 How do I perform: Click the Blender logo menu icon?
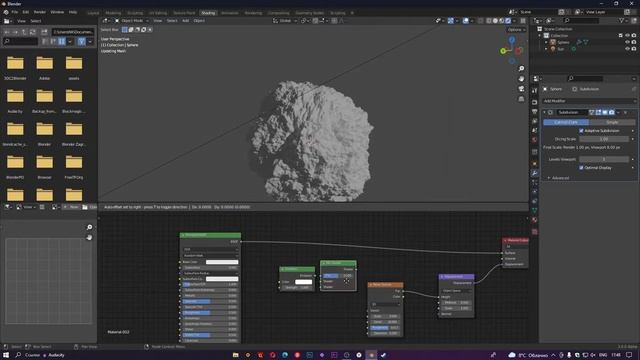(x=6, y=12)
